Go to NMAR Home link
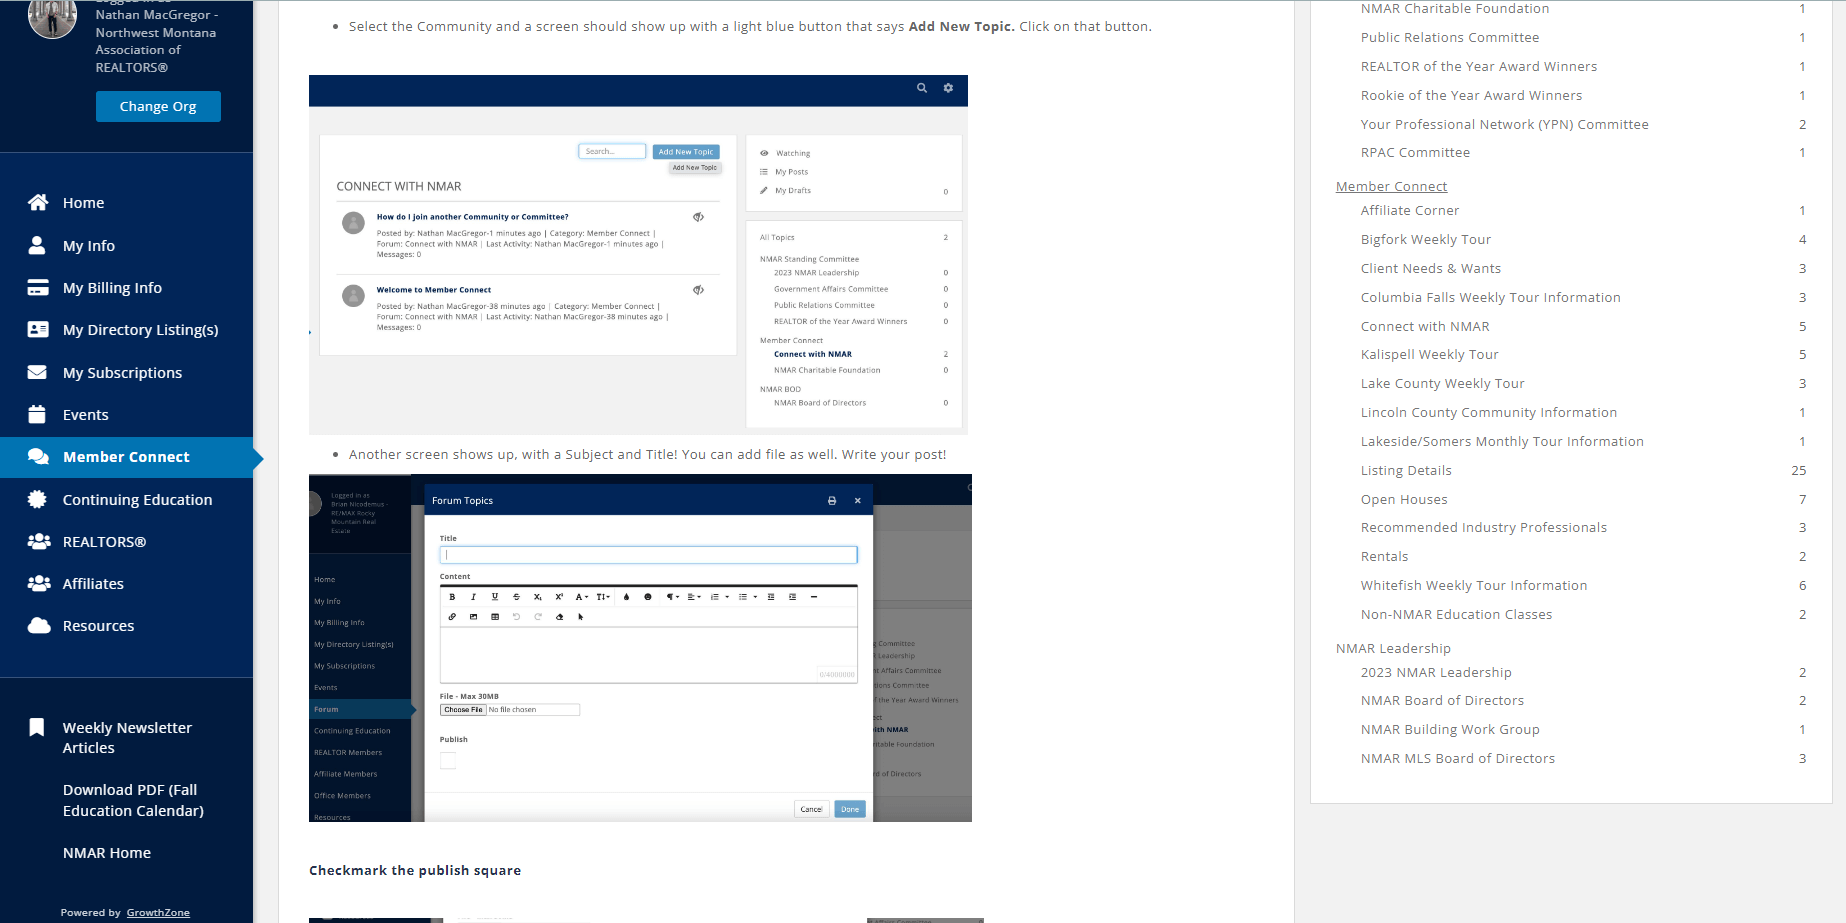 (107, 853)
